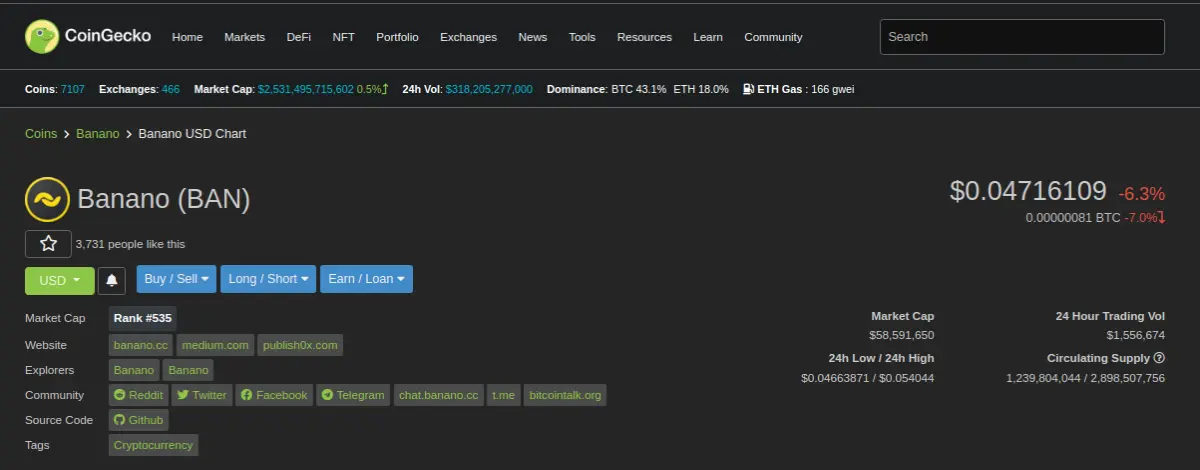Open the bitcointalk.org link

(x=565, y=395)
